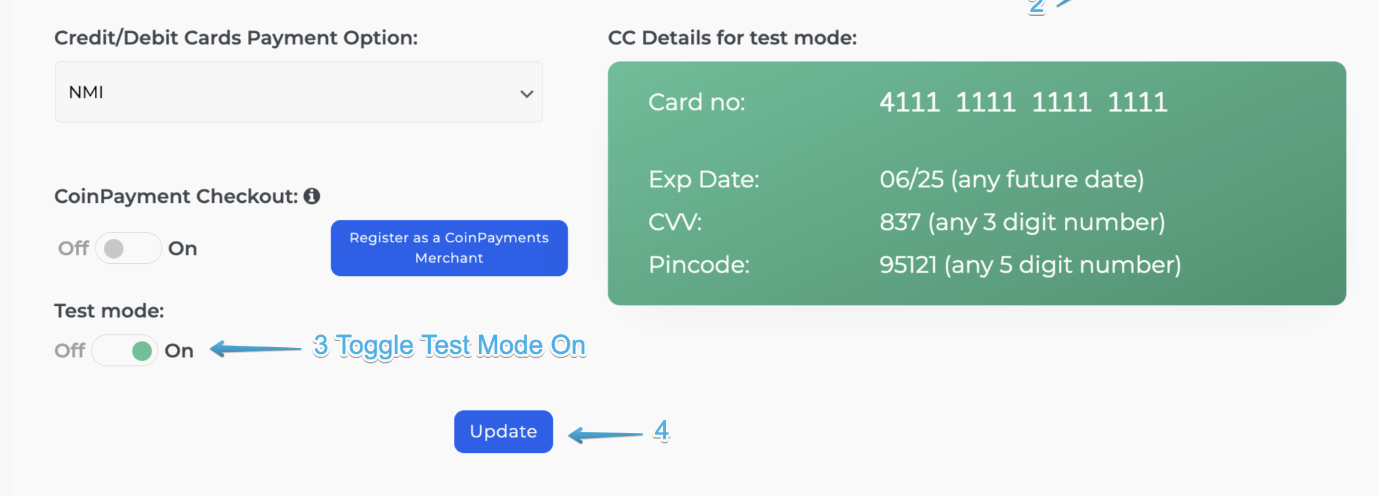
Task: Select the CVV value 837 text
Action: (900, 222)
